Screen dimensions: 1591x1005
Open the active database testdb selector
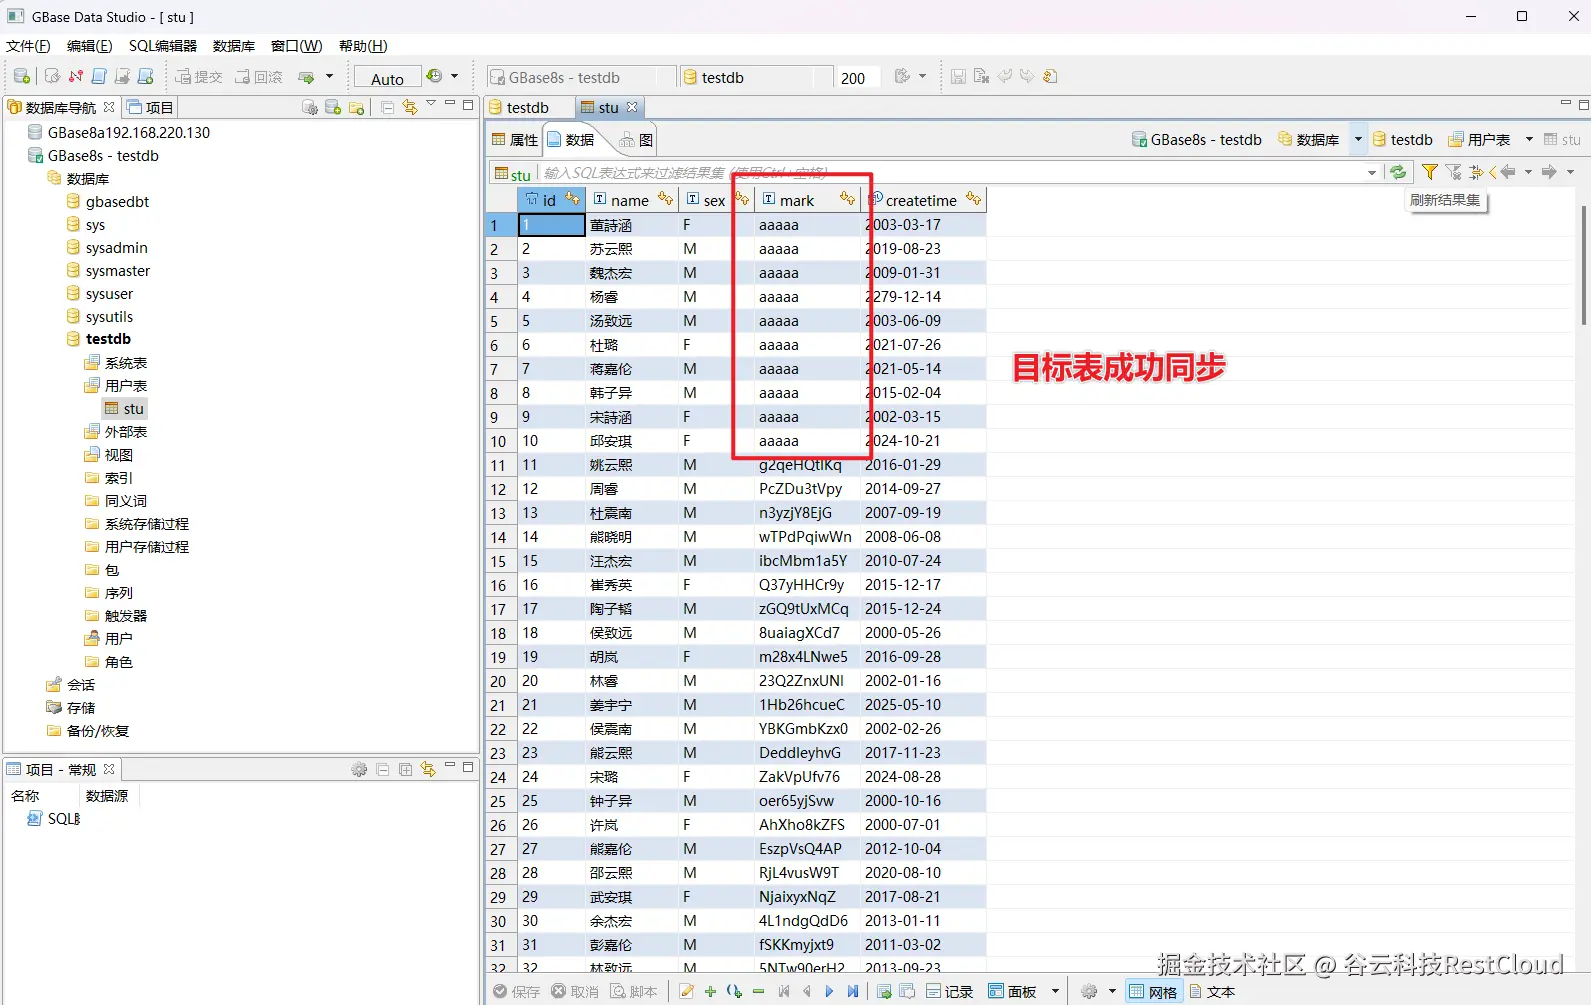coord(756,78)
